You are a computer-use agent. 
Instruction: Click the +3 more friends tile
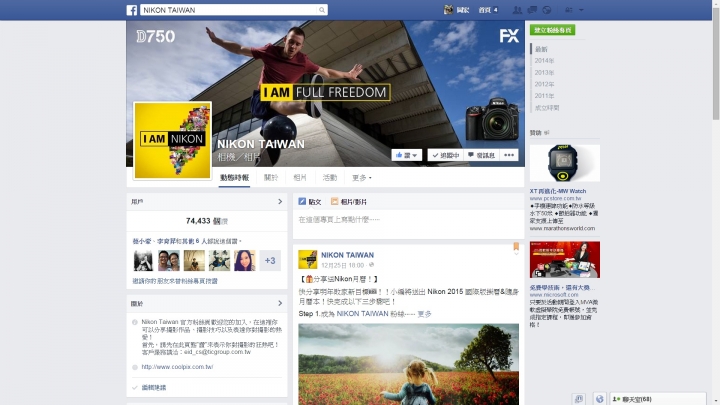pos(270,260)
